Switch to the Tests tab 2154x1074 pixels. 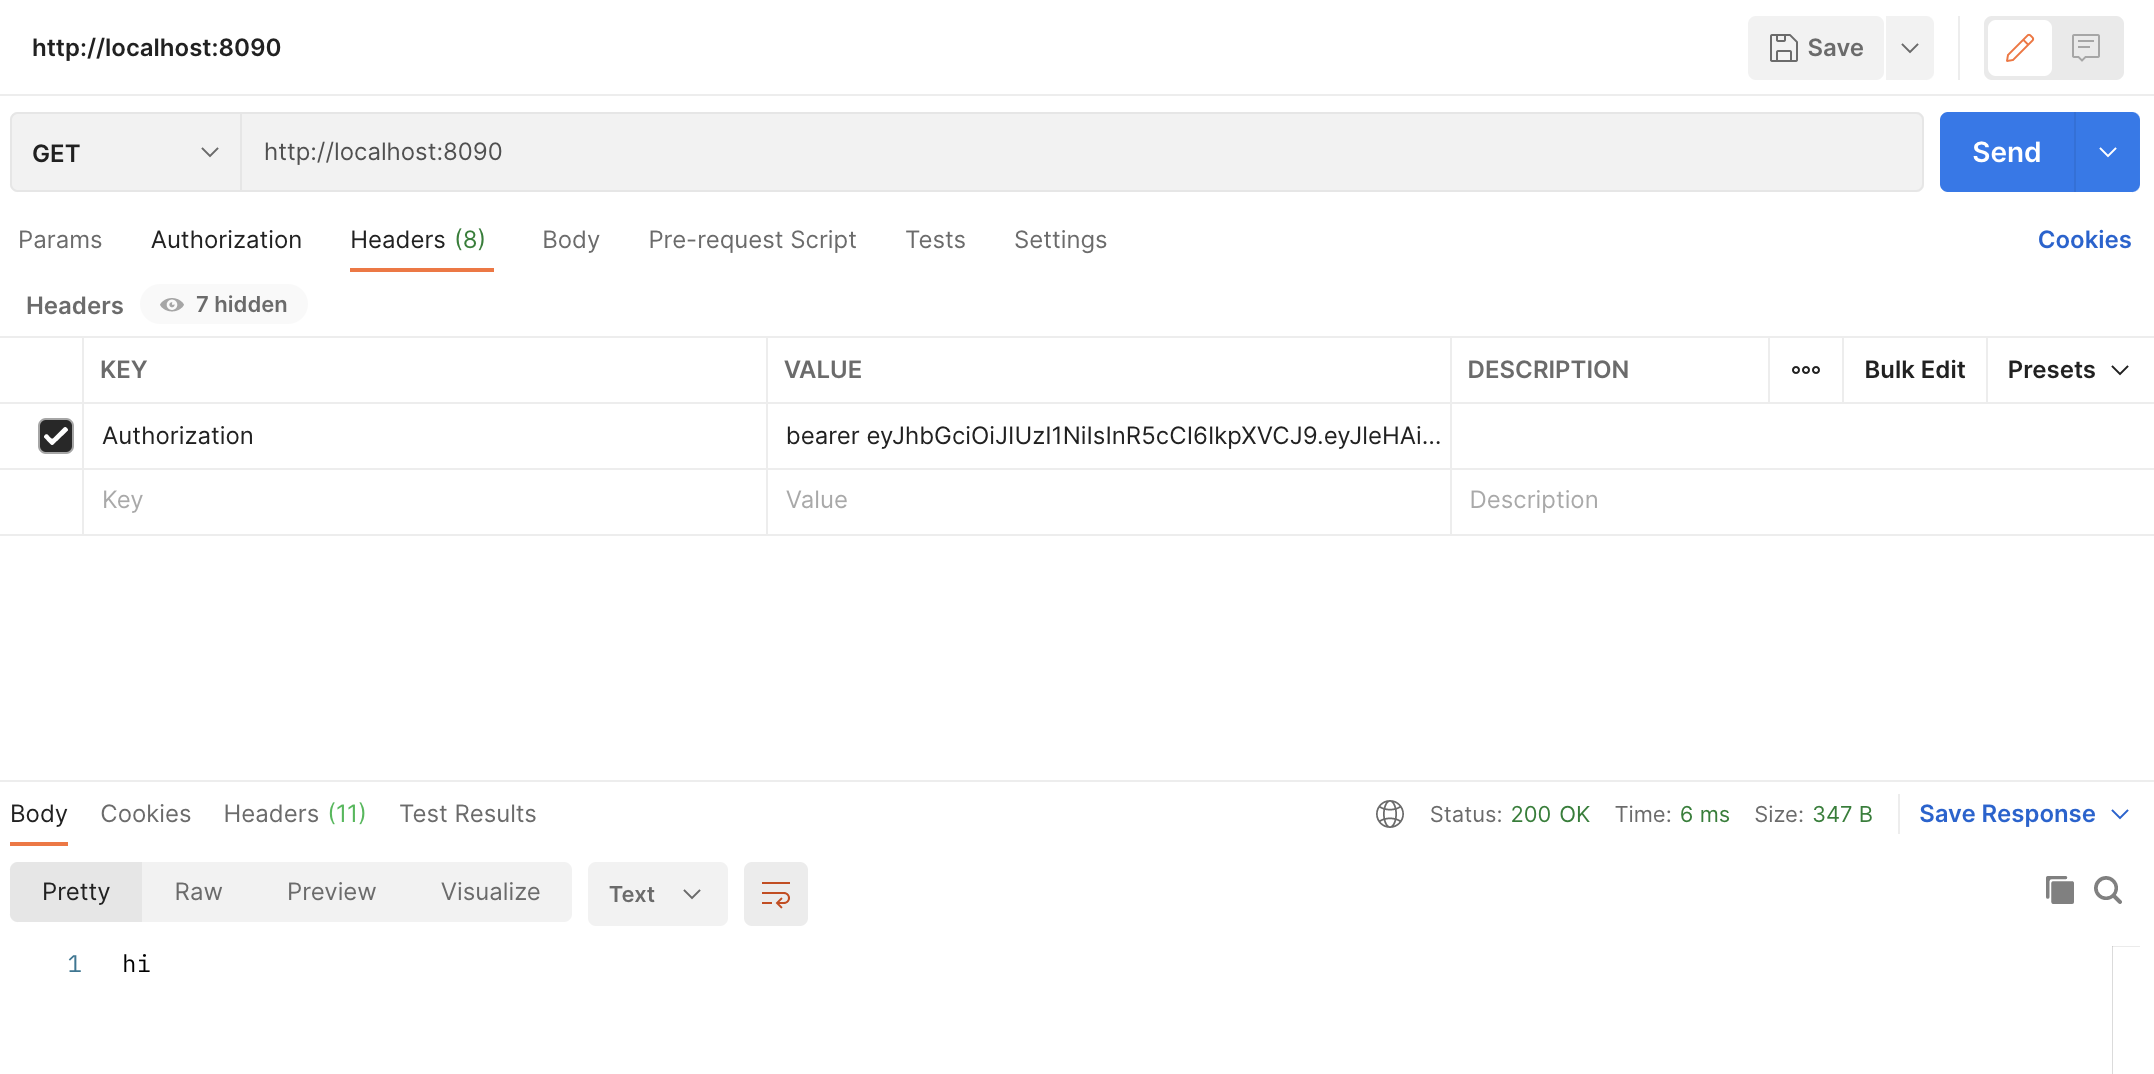pyautogui.click(x=935, y=240)
